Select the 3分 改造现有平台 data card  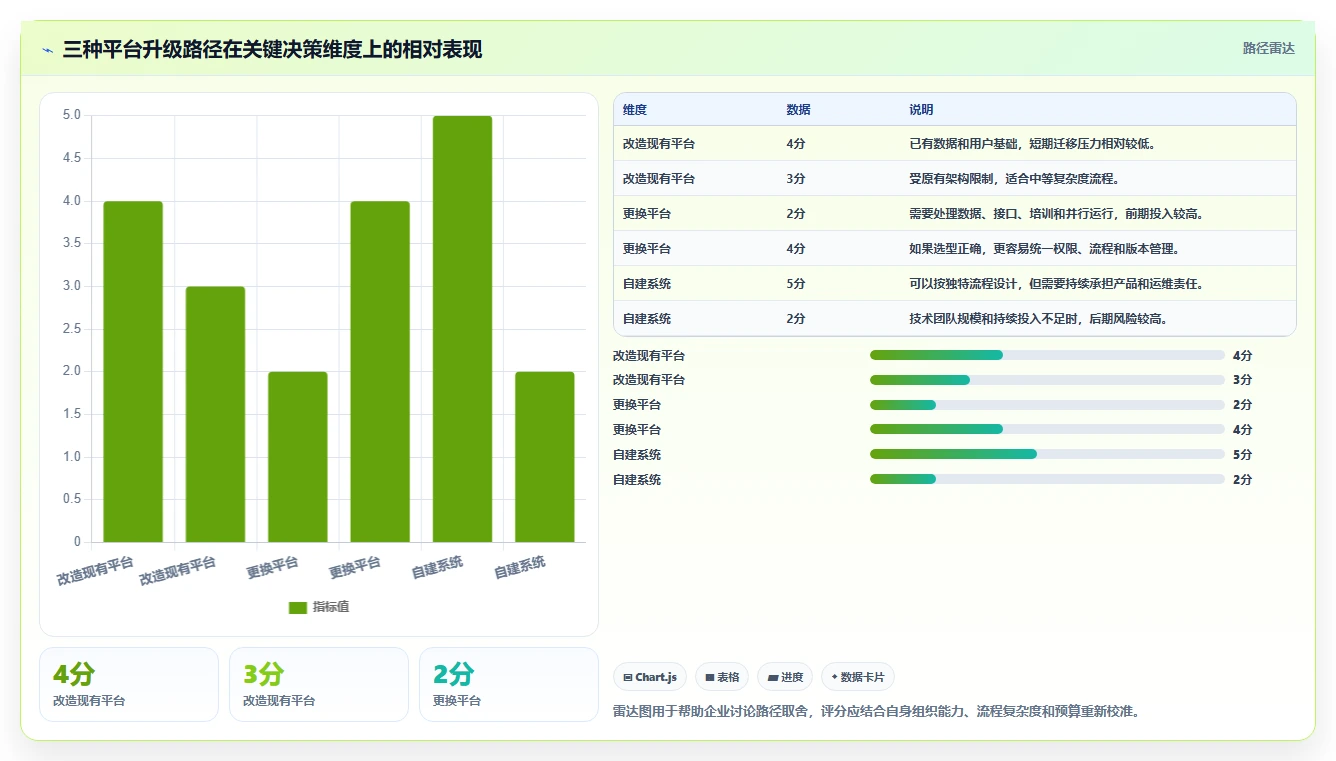(319, 684)
